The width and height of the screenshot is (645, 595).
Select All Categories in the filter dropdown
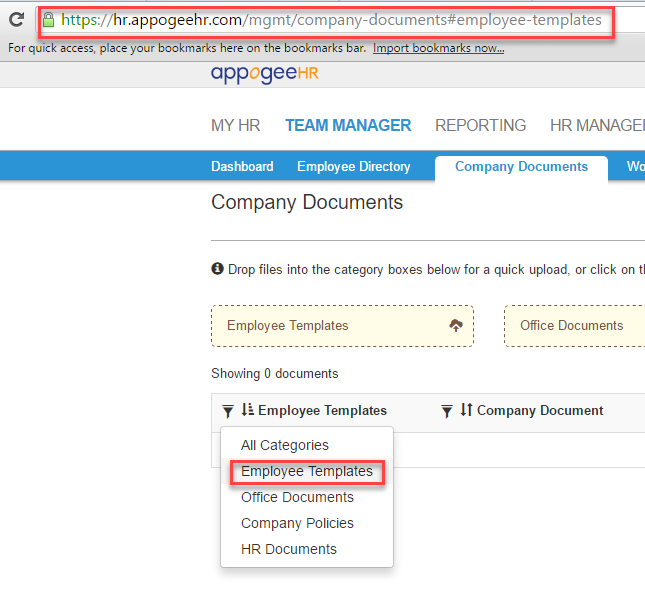(x=285, y=445)
